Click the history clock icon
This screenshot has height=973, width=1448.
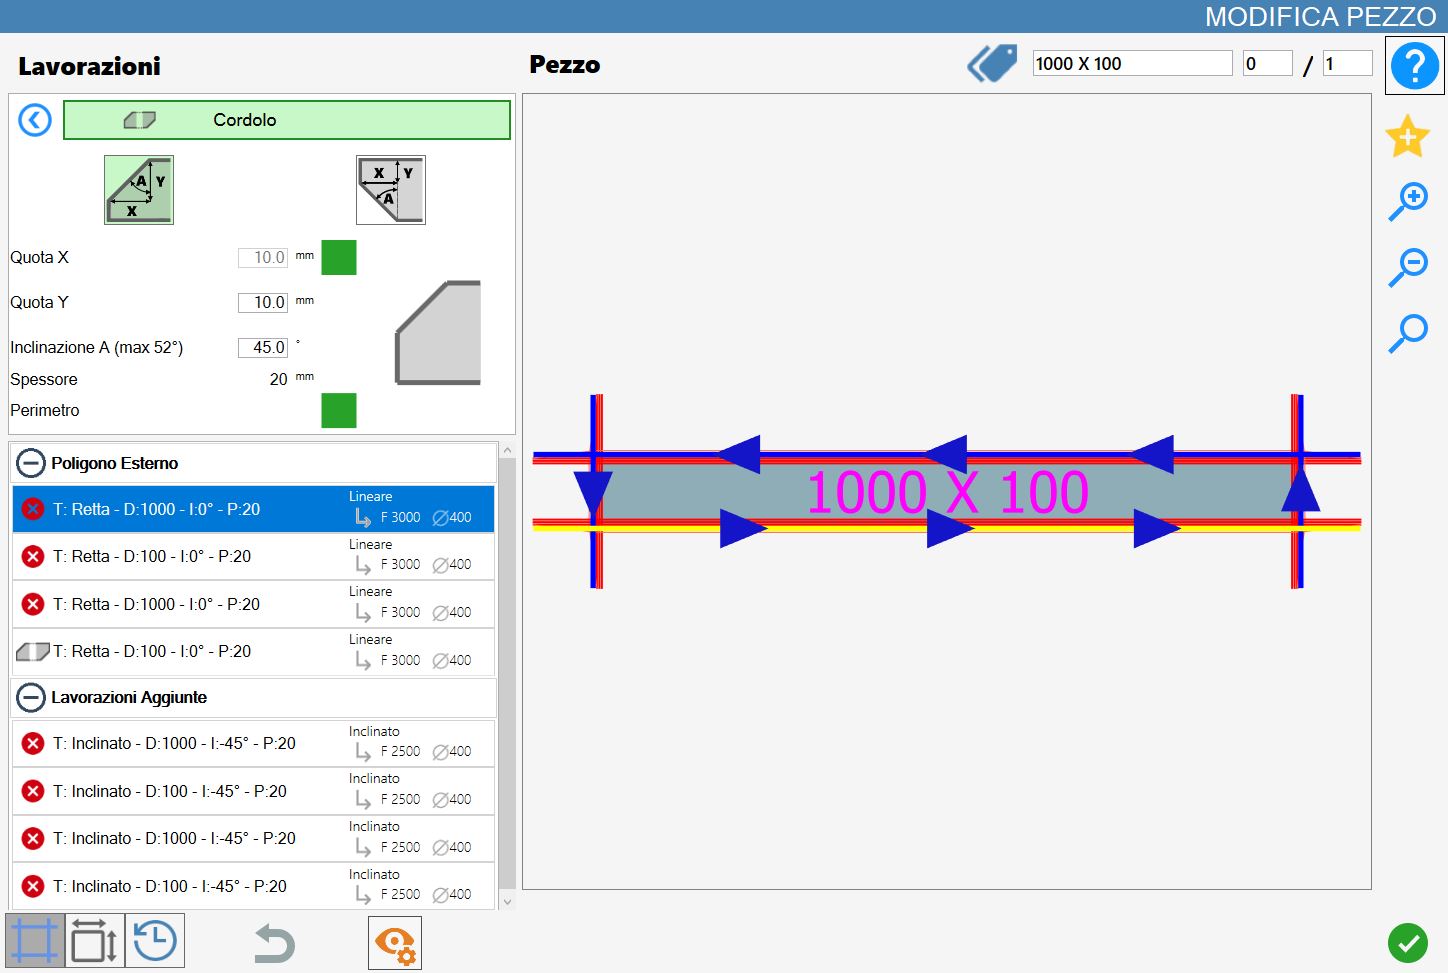155,941
